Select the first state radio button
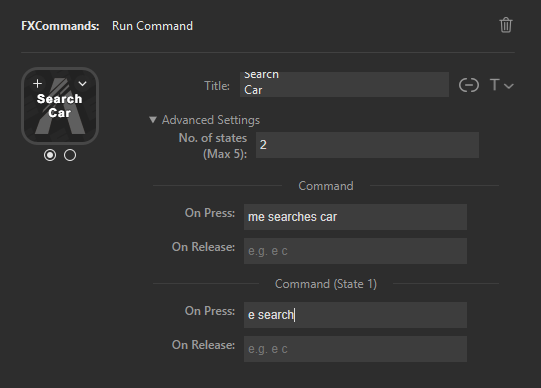 [x=50, y=155]
